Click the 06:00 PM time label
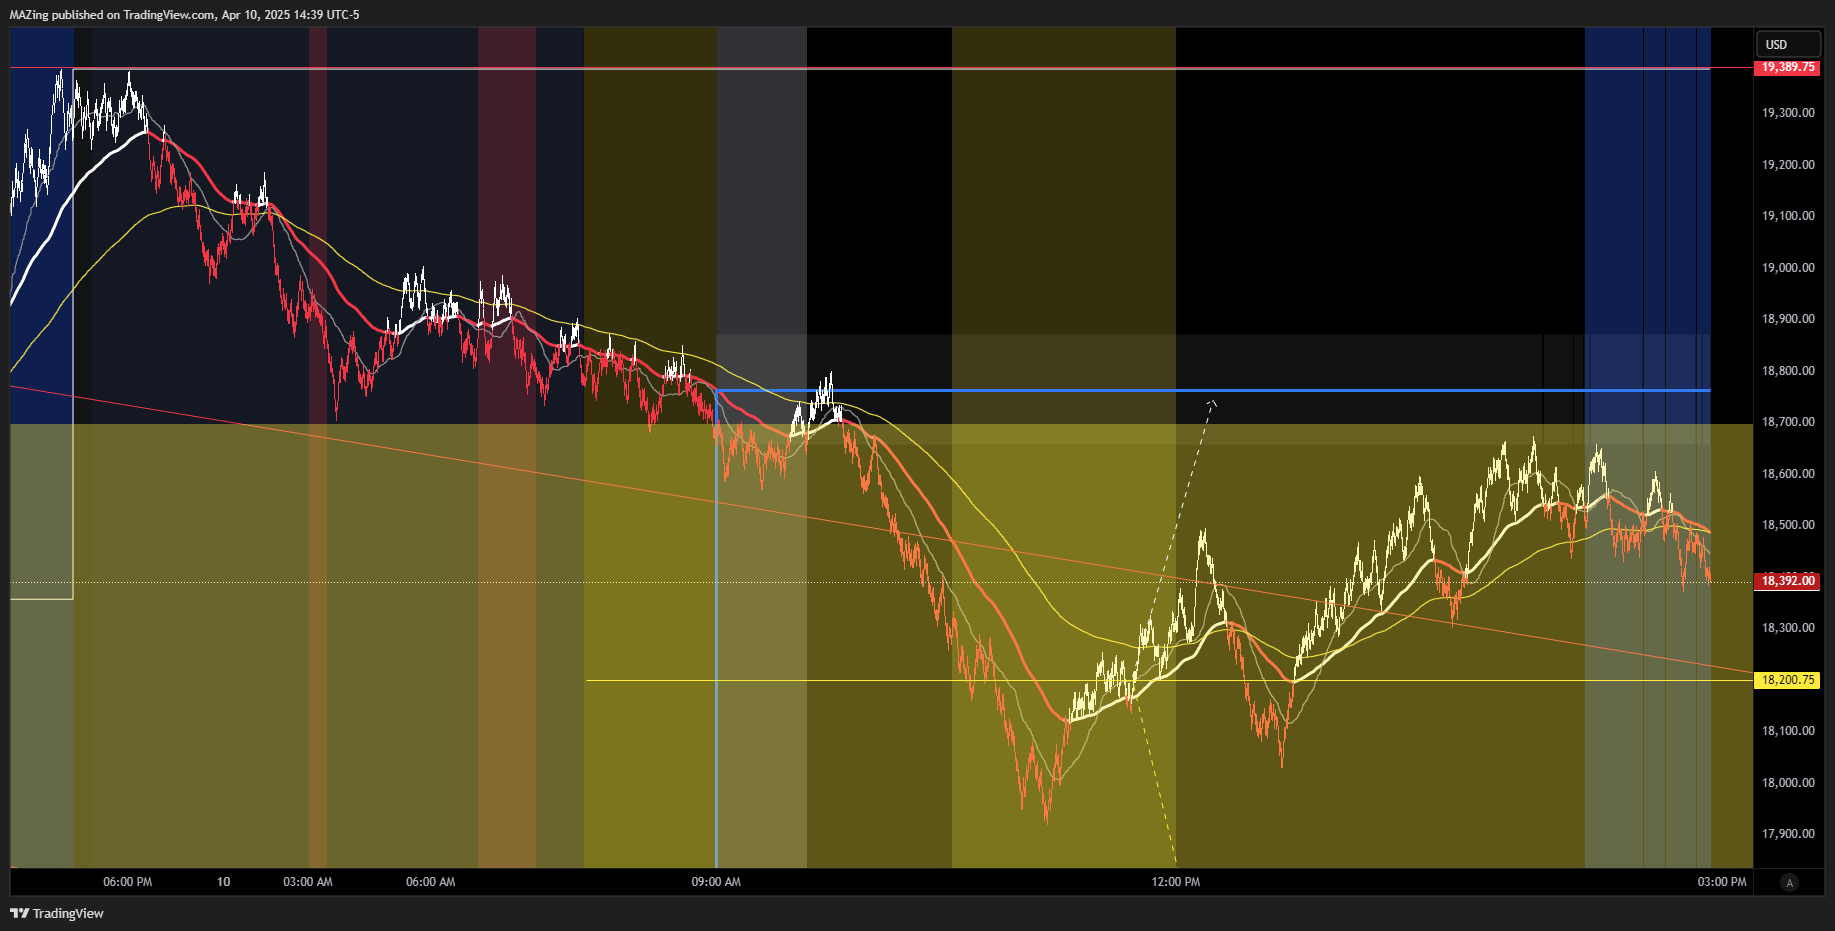 pyautogui.click(x=128, y=882)
